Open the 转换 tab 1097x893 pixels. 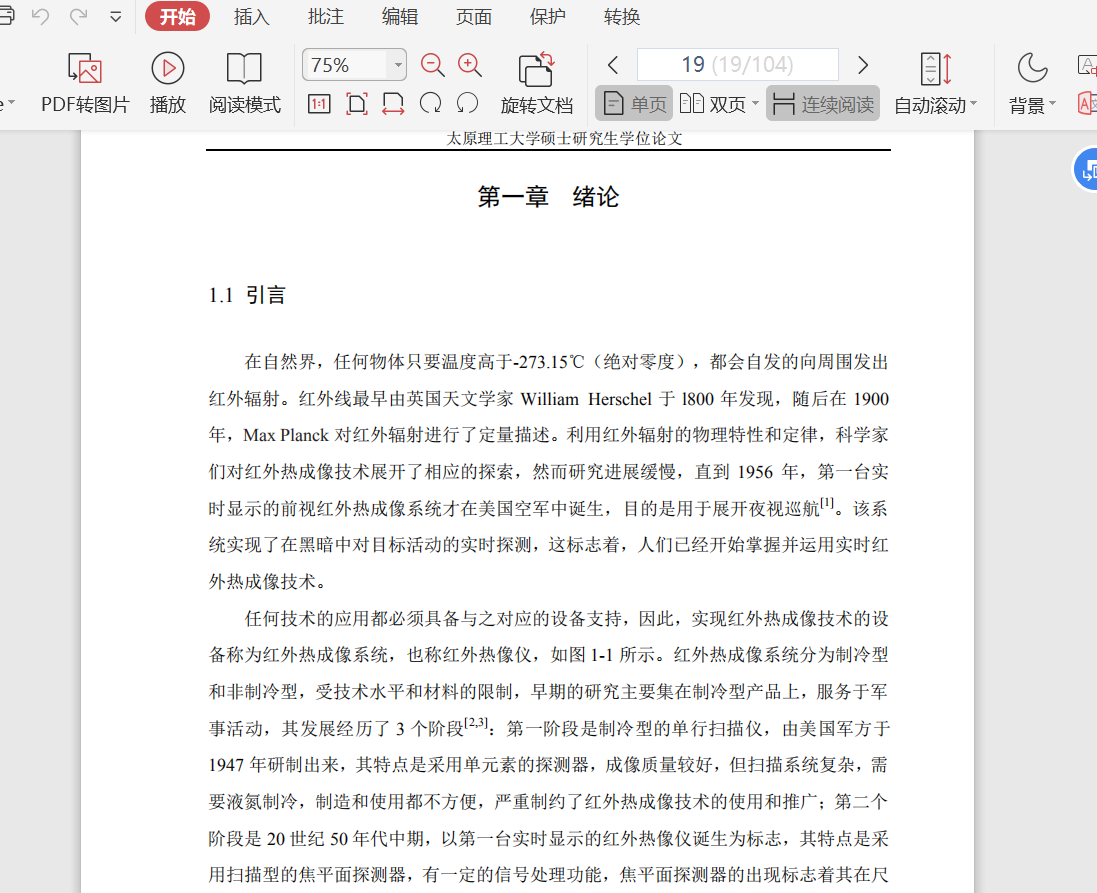(x=622, y=16)
